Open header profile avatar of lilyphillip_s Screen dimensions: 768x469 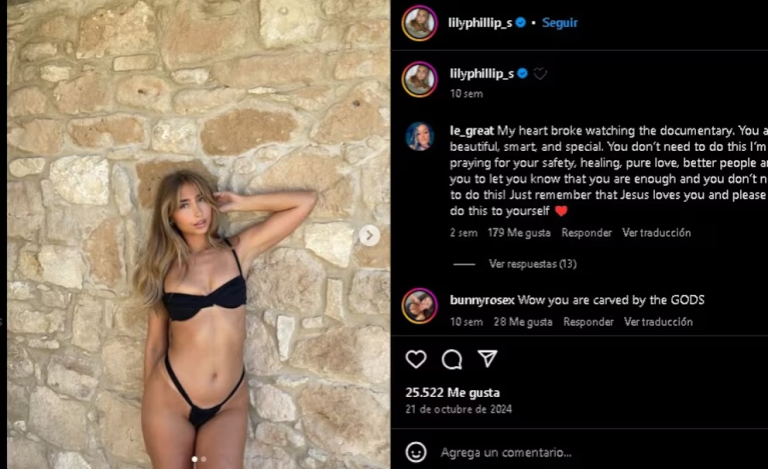tap(420, 23)
